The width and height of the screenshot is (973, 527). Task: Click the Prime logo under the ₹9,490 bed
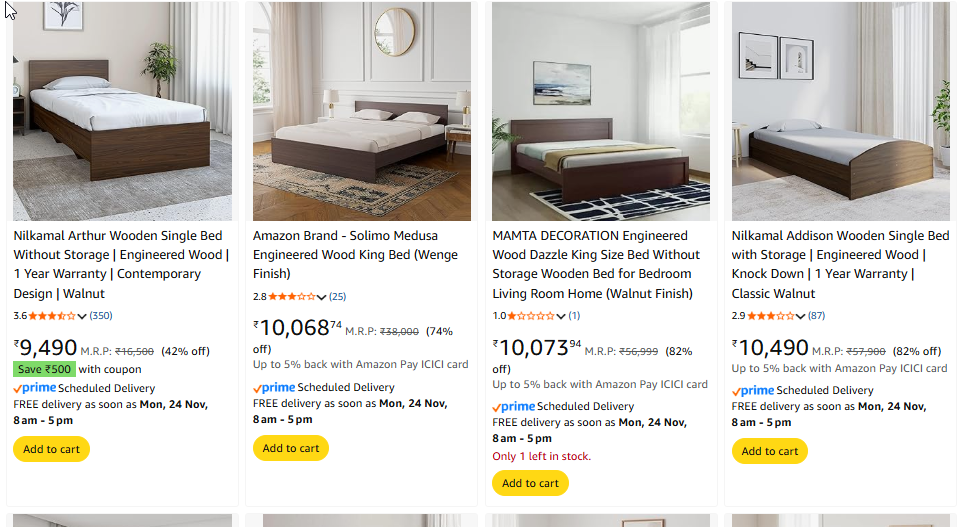[35, 388]
